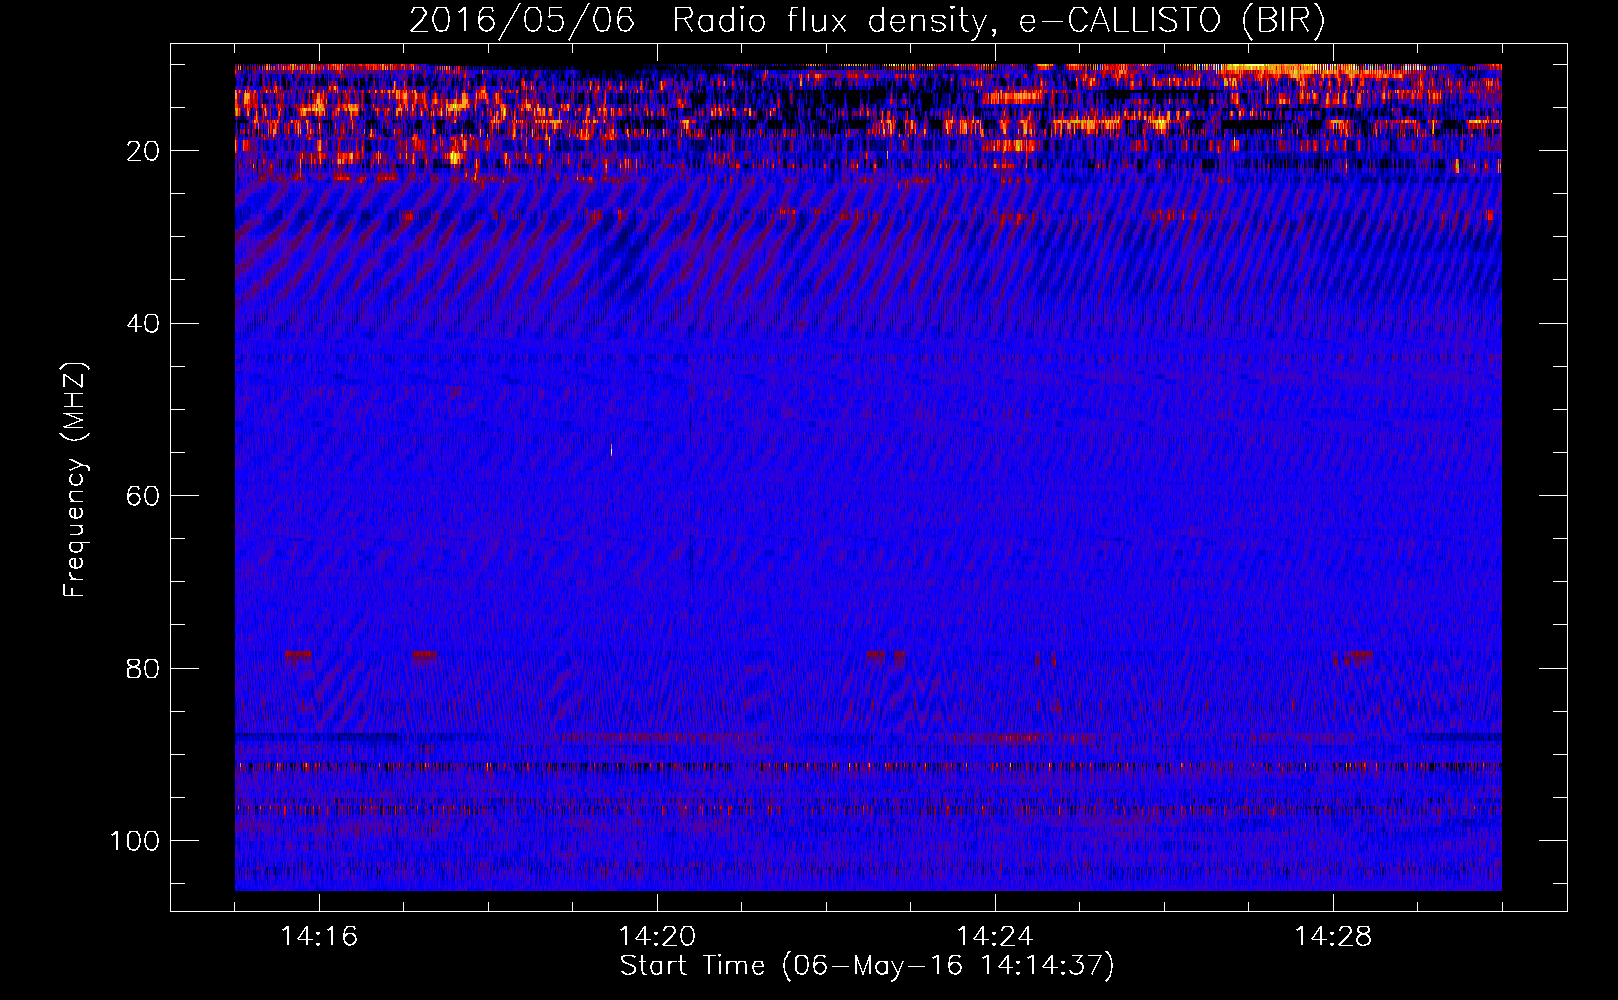Click the '14:16' time tick label
The image size is (1618, 1000).
pyautogui.click(x=319, y=937)
